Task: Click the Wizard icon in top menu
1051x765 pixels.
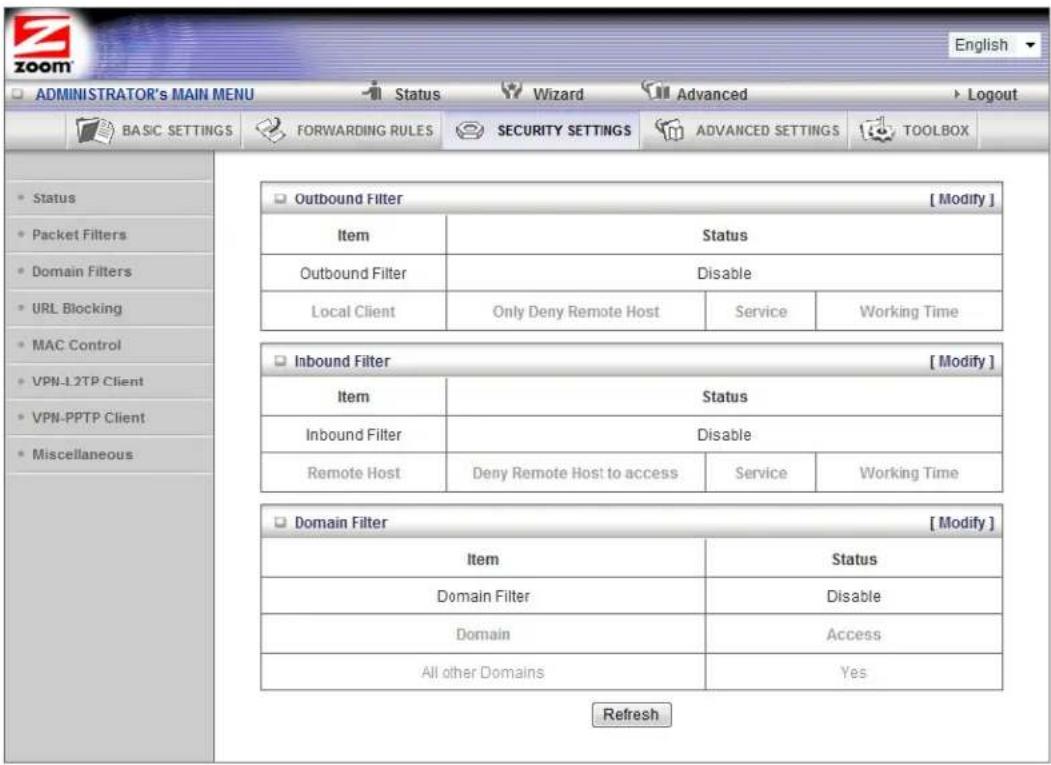Action: (x=512, y=91)
